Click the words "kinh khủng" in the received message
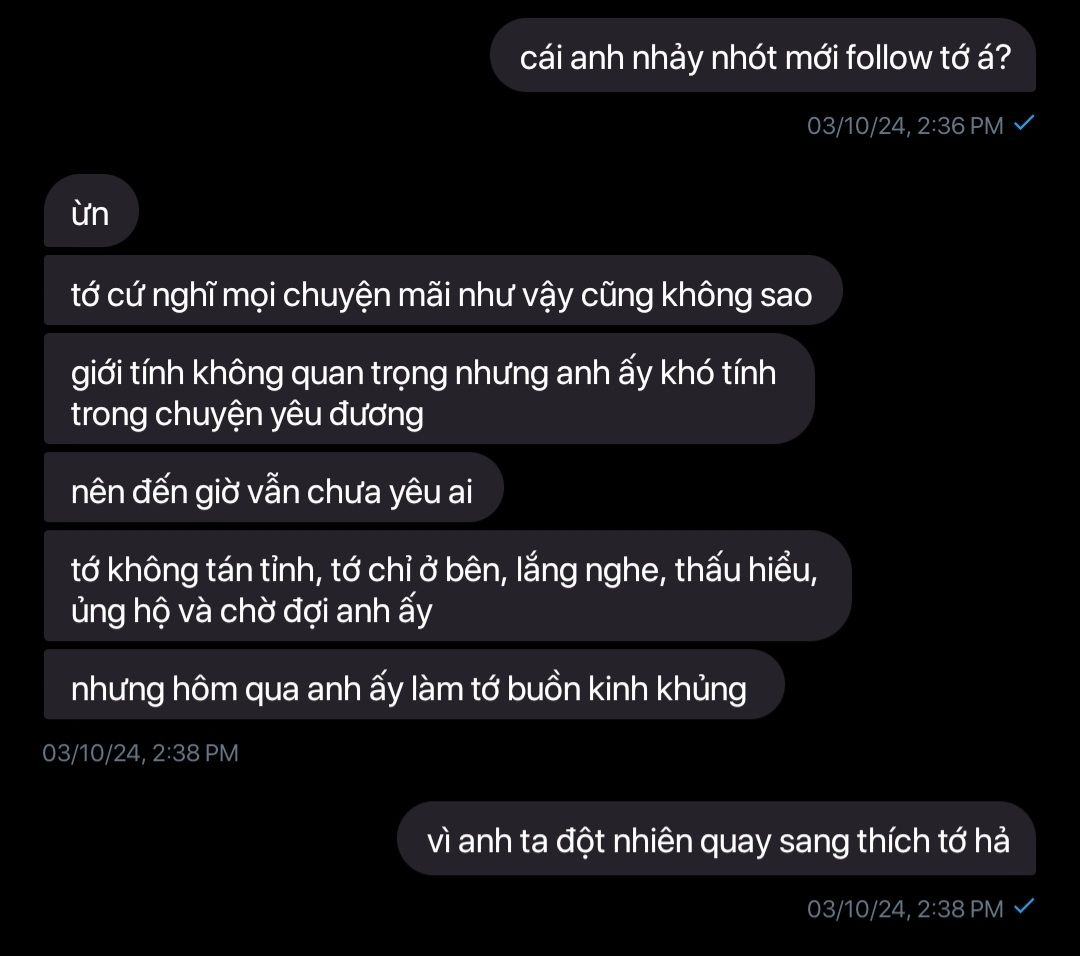This screenshot has height=956, width=1080. [x=667, y=689]
